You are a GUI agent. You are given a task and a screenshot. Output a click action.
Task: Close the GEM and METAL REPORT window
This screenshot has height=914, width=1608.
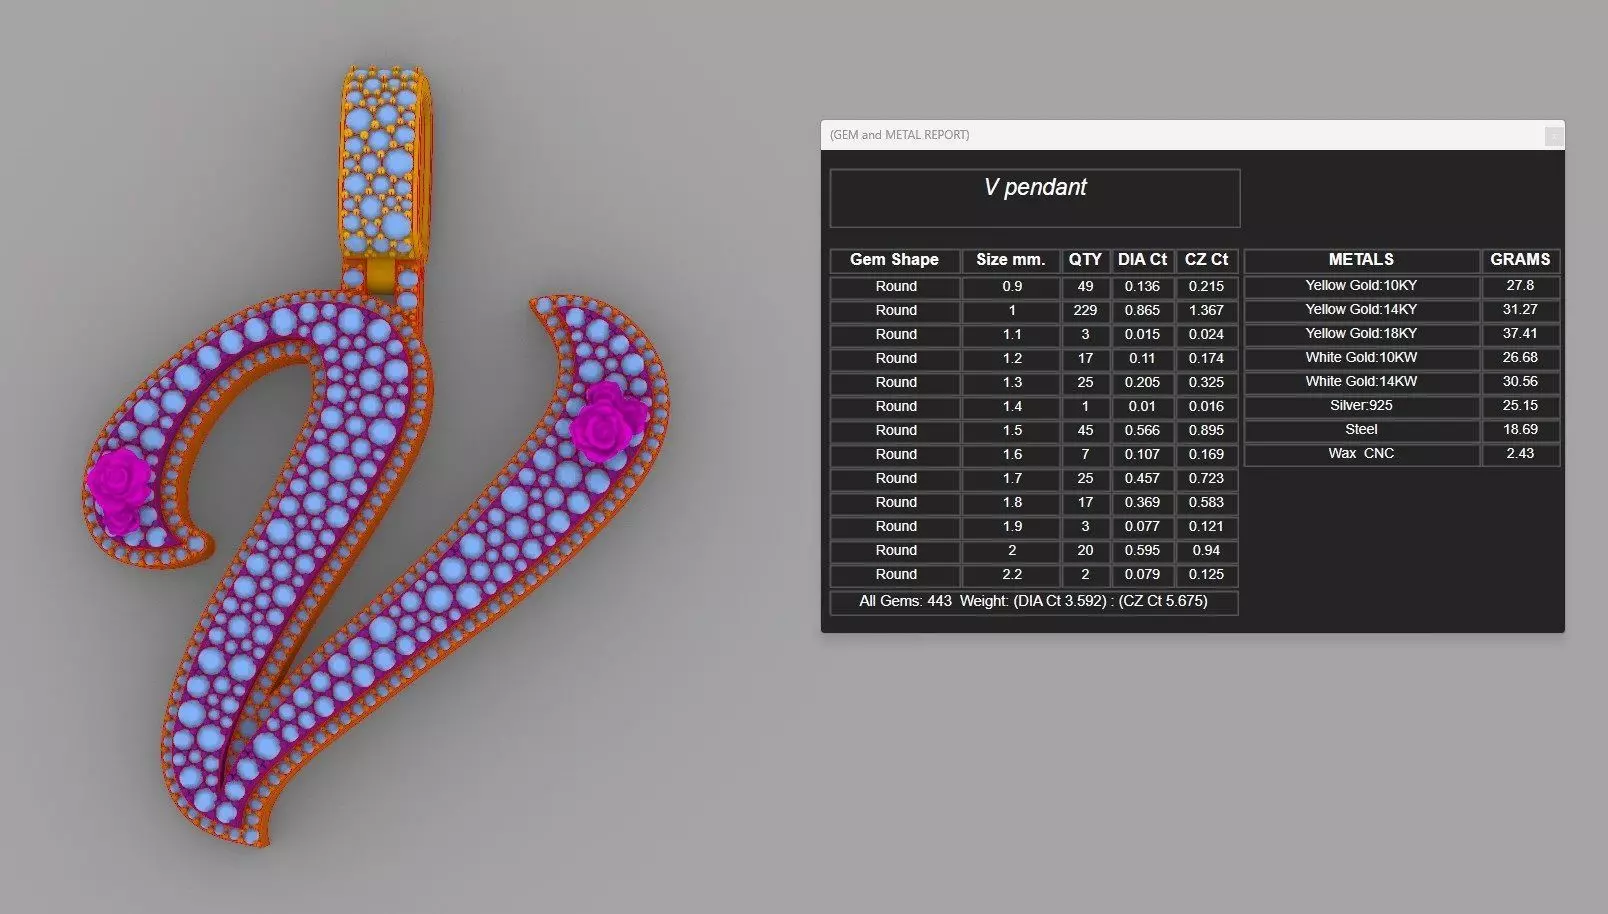point(1553,136)
